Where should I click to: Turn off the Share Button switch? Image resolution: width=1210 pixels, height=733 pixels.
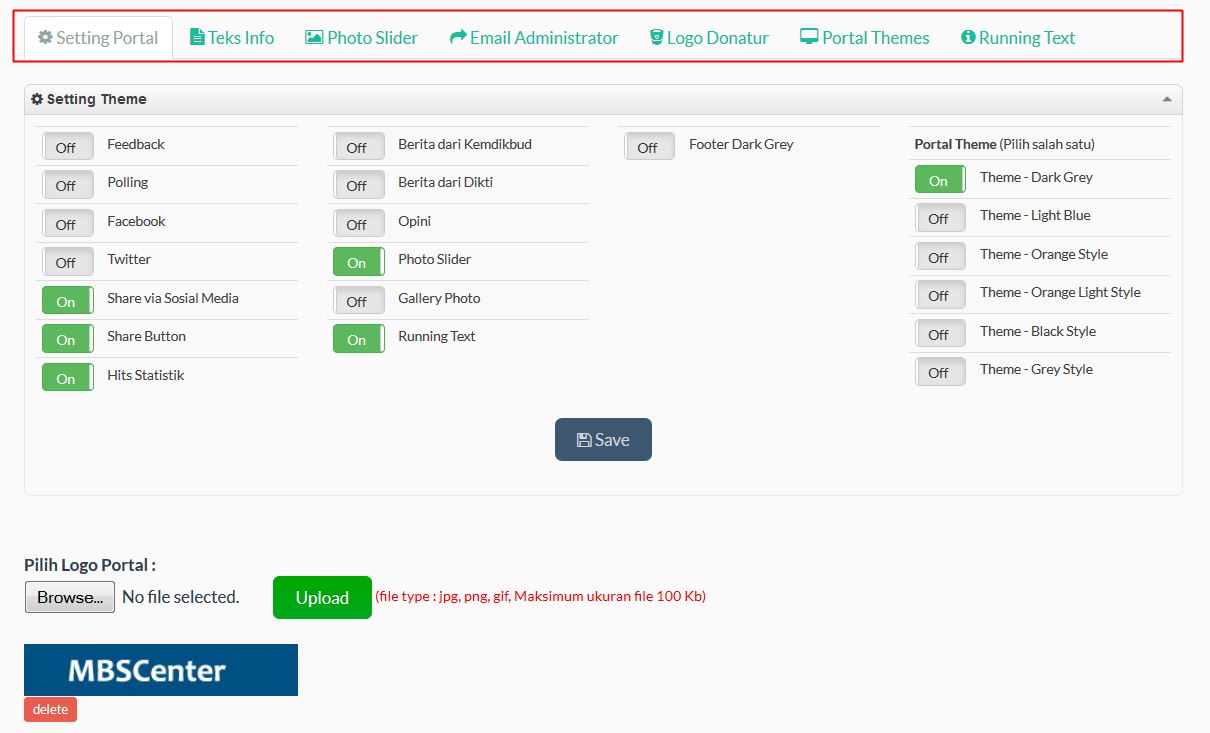68,338
